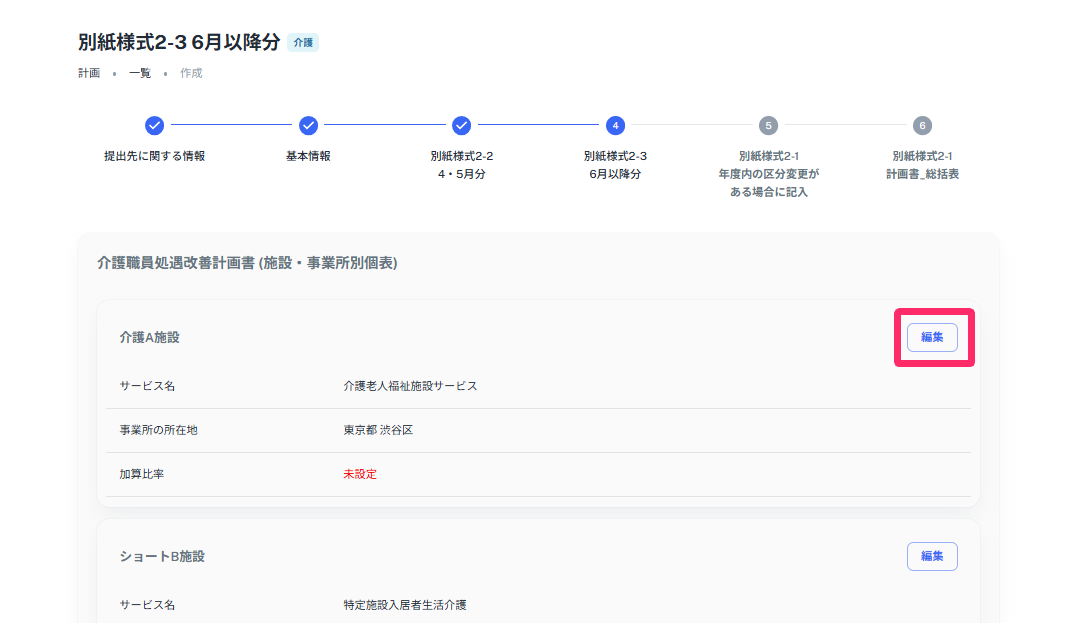Click the checkmark icon above 提出先に関する情報
This screenshot has height=623, width=1071.
154,126
